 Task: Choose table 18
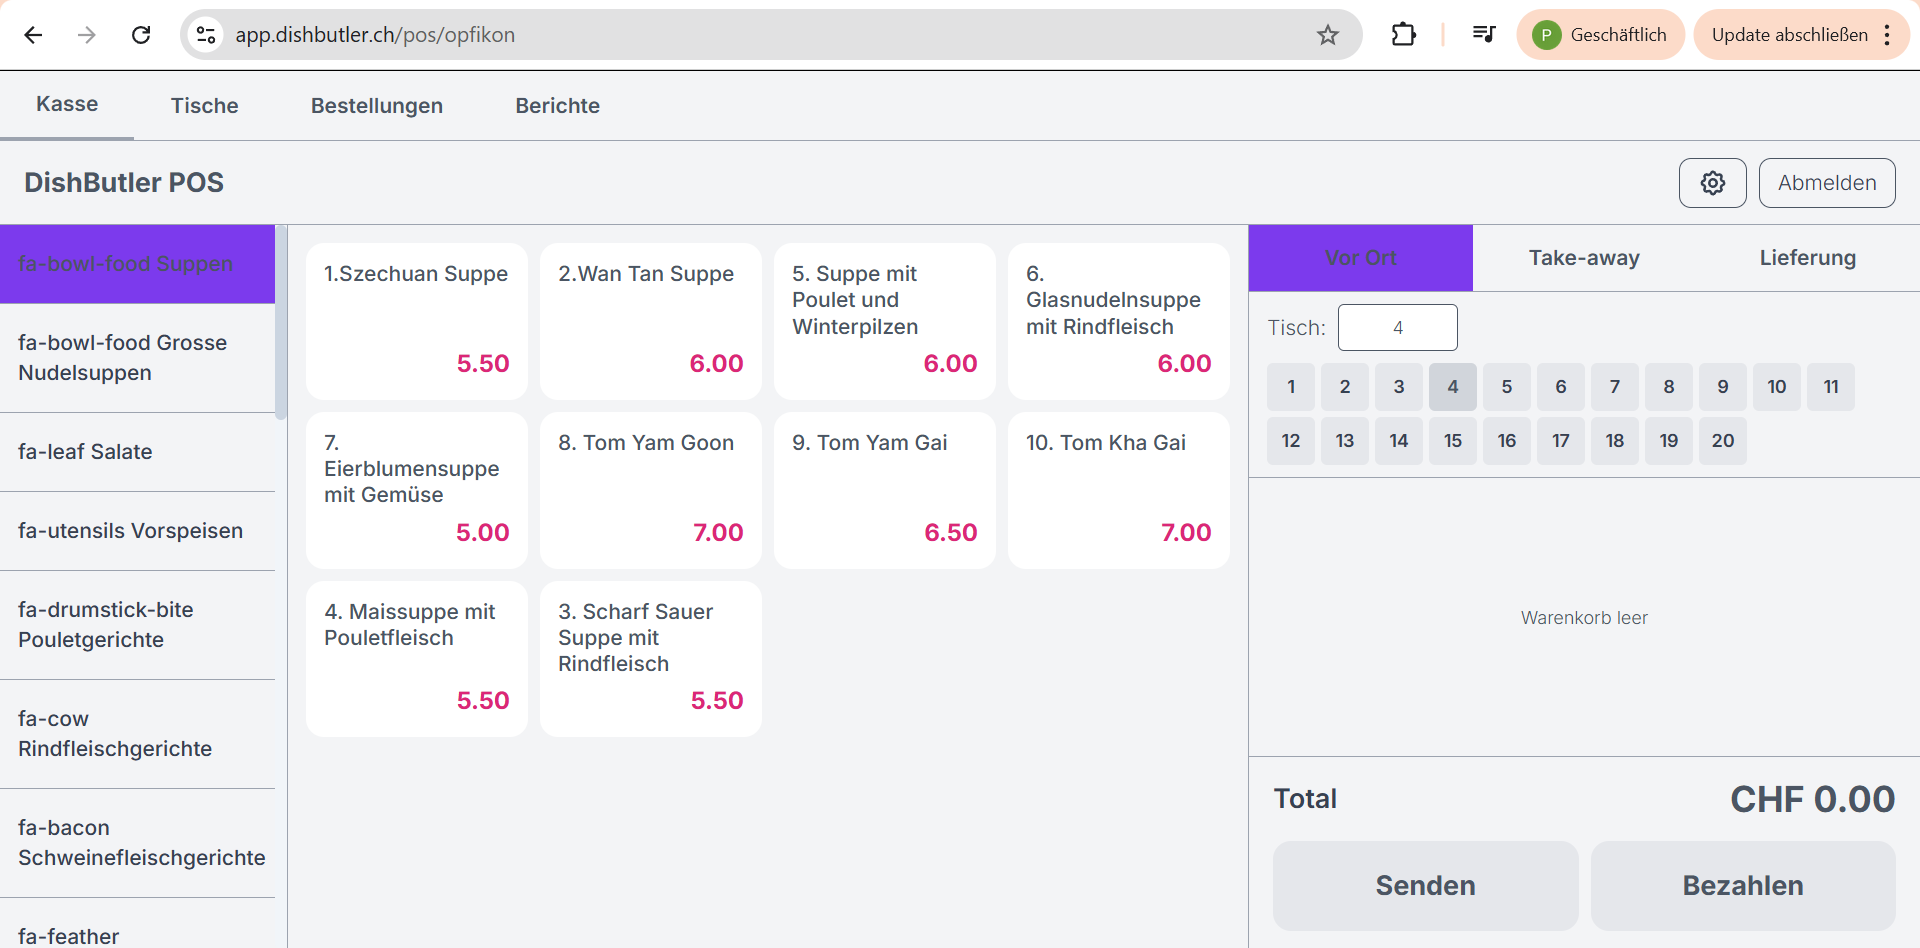[x=1615, y=441]
